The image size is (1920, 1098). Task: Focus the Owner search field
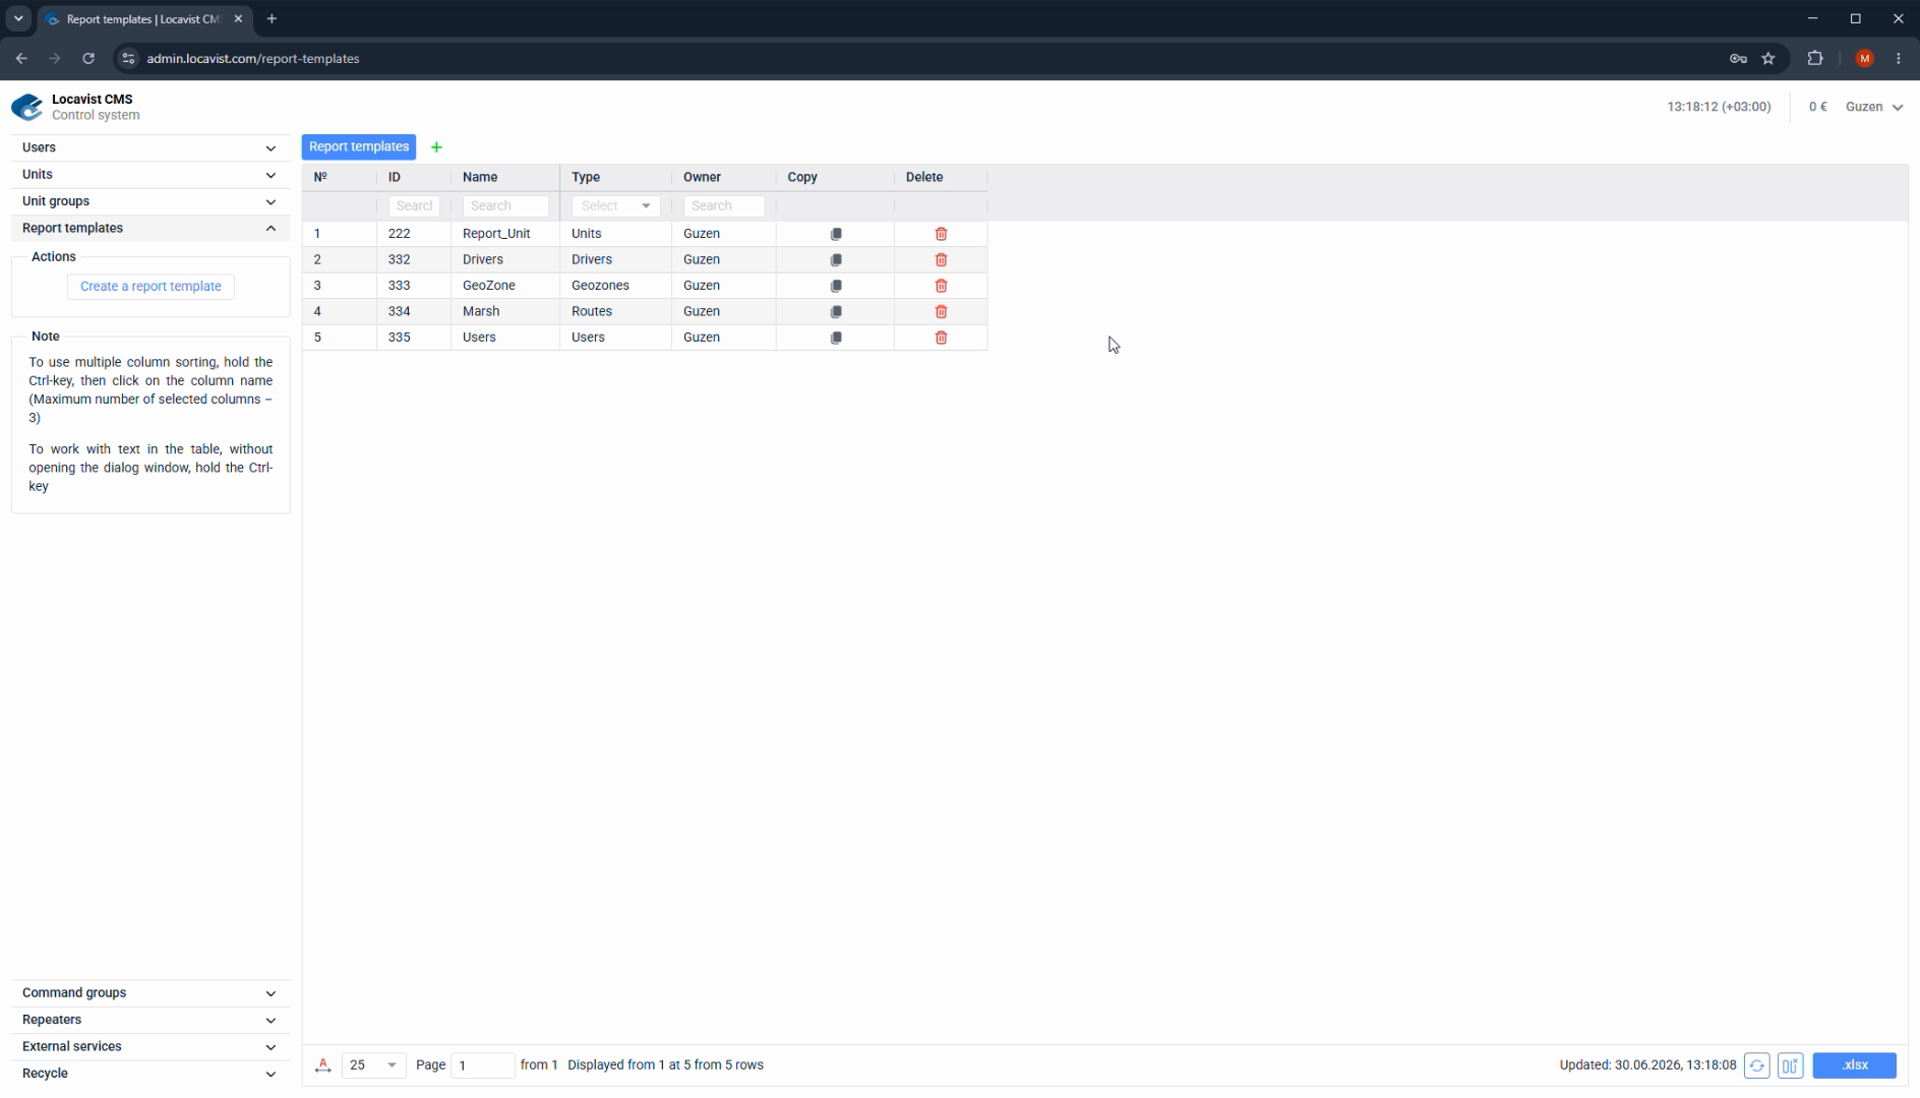[724, 206]
